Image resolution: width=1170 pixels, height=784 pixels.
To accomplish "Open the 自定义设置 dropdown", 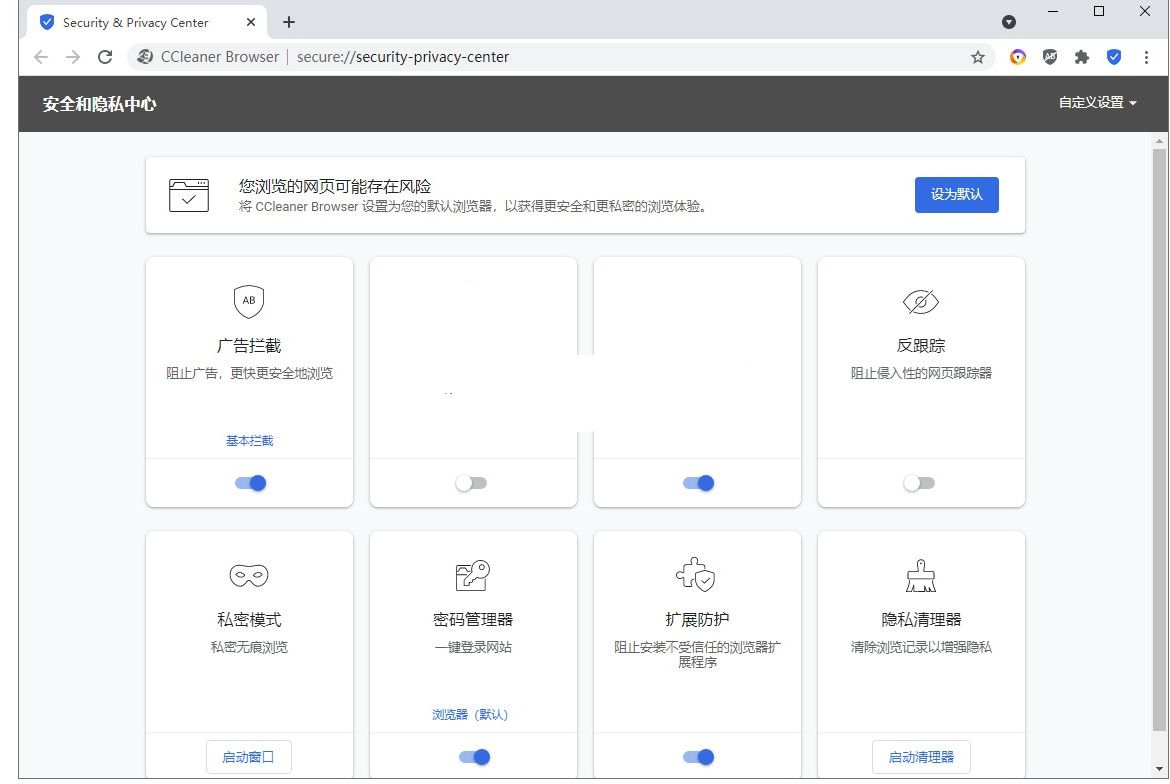I will tap(1096, 102).
